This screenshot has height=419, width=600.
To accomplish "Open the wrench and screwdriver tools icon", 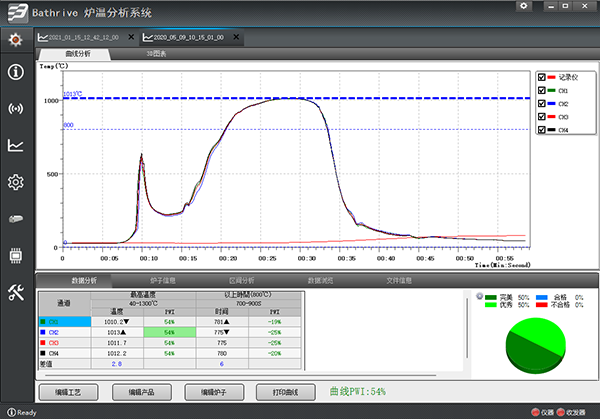I will click(x=15, y=292).
